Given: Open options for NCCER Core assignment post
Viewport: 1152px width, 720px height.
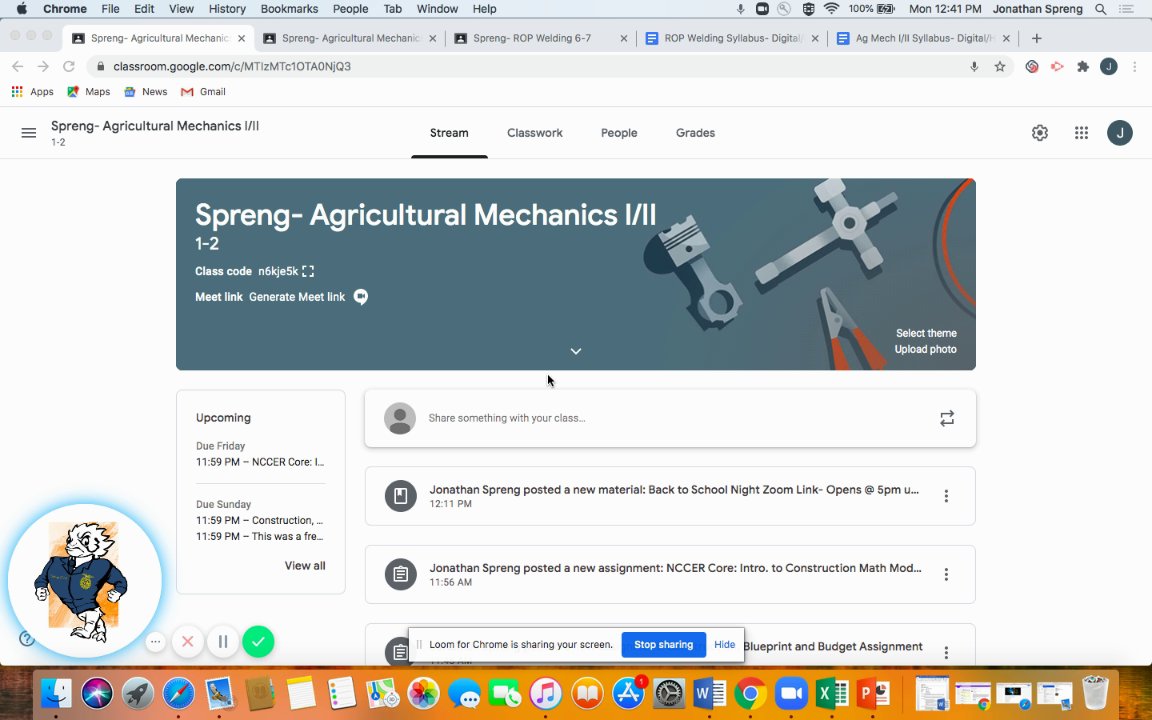Looking at the screenshot, I should click(946, 575).
